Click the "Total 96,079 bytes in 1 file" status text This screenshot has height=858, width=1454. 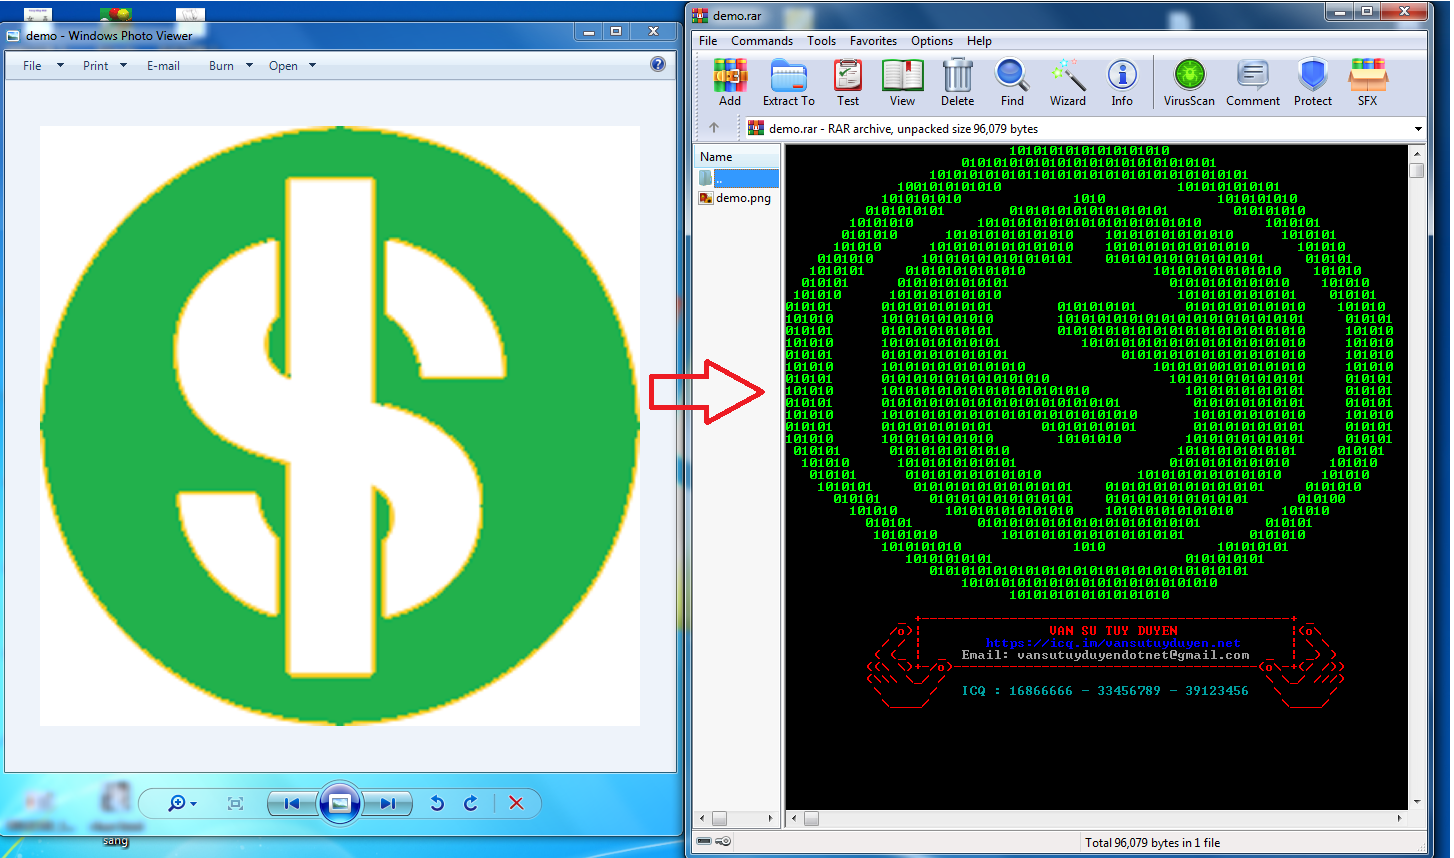click(x=1153, y=843)
